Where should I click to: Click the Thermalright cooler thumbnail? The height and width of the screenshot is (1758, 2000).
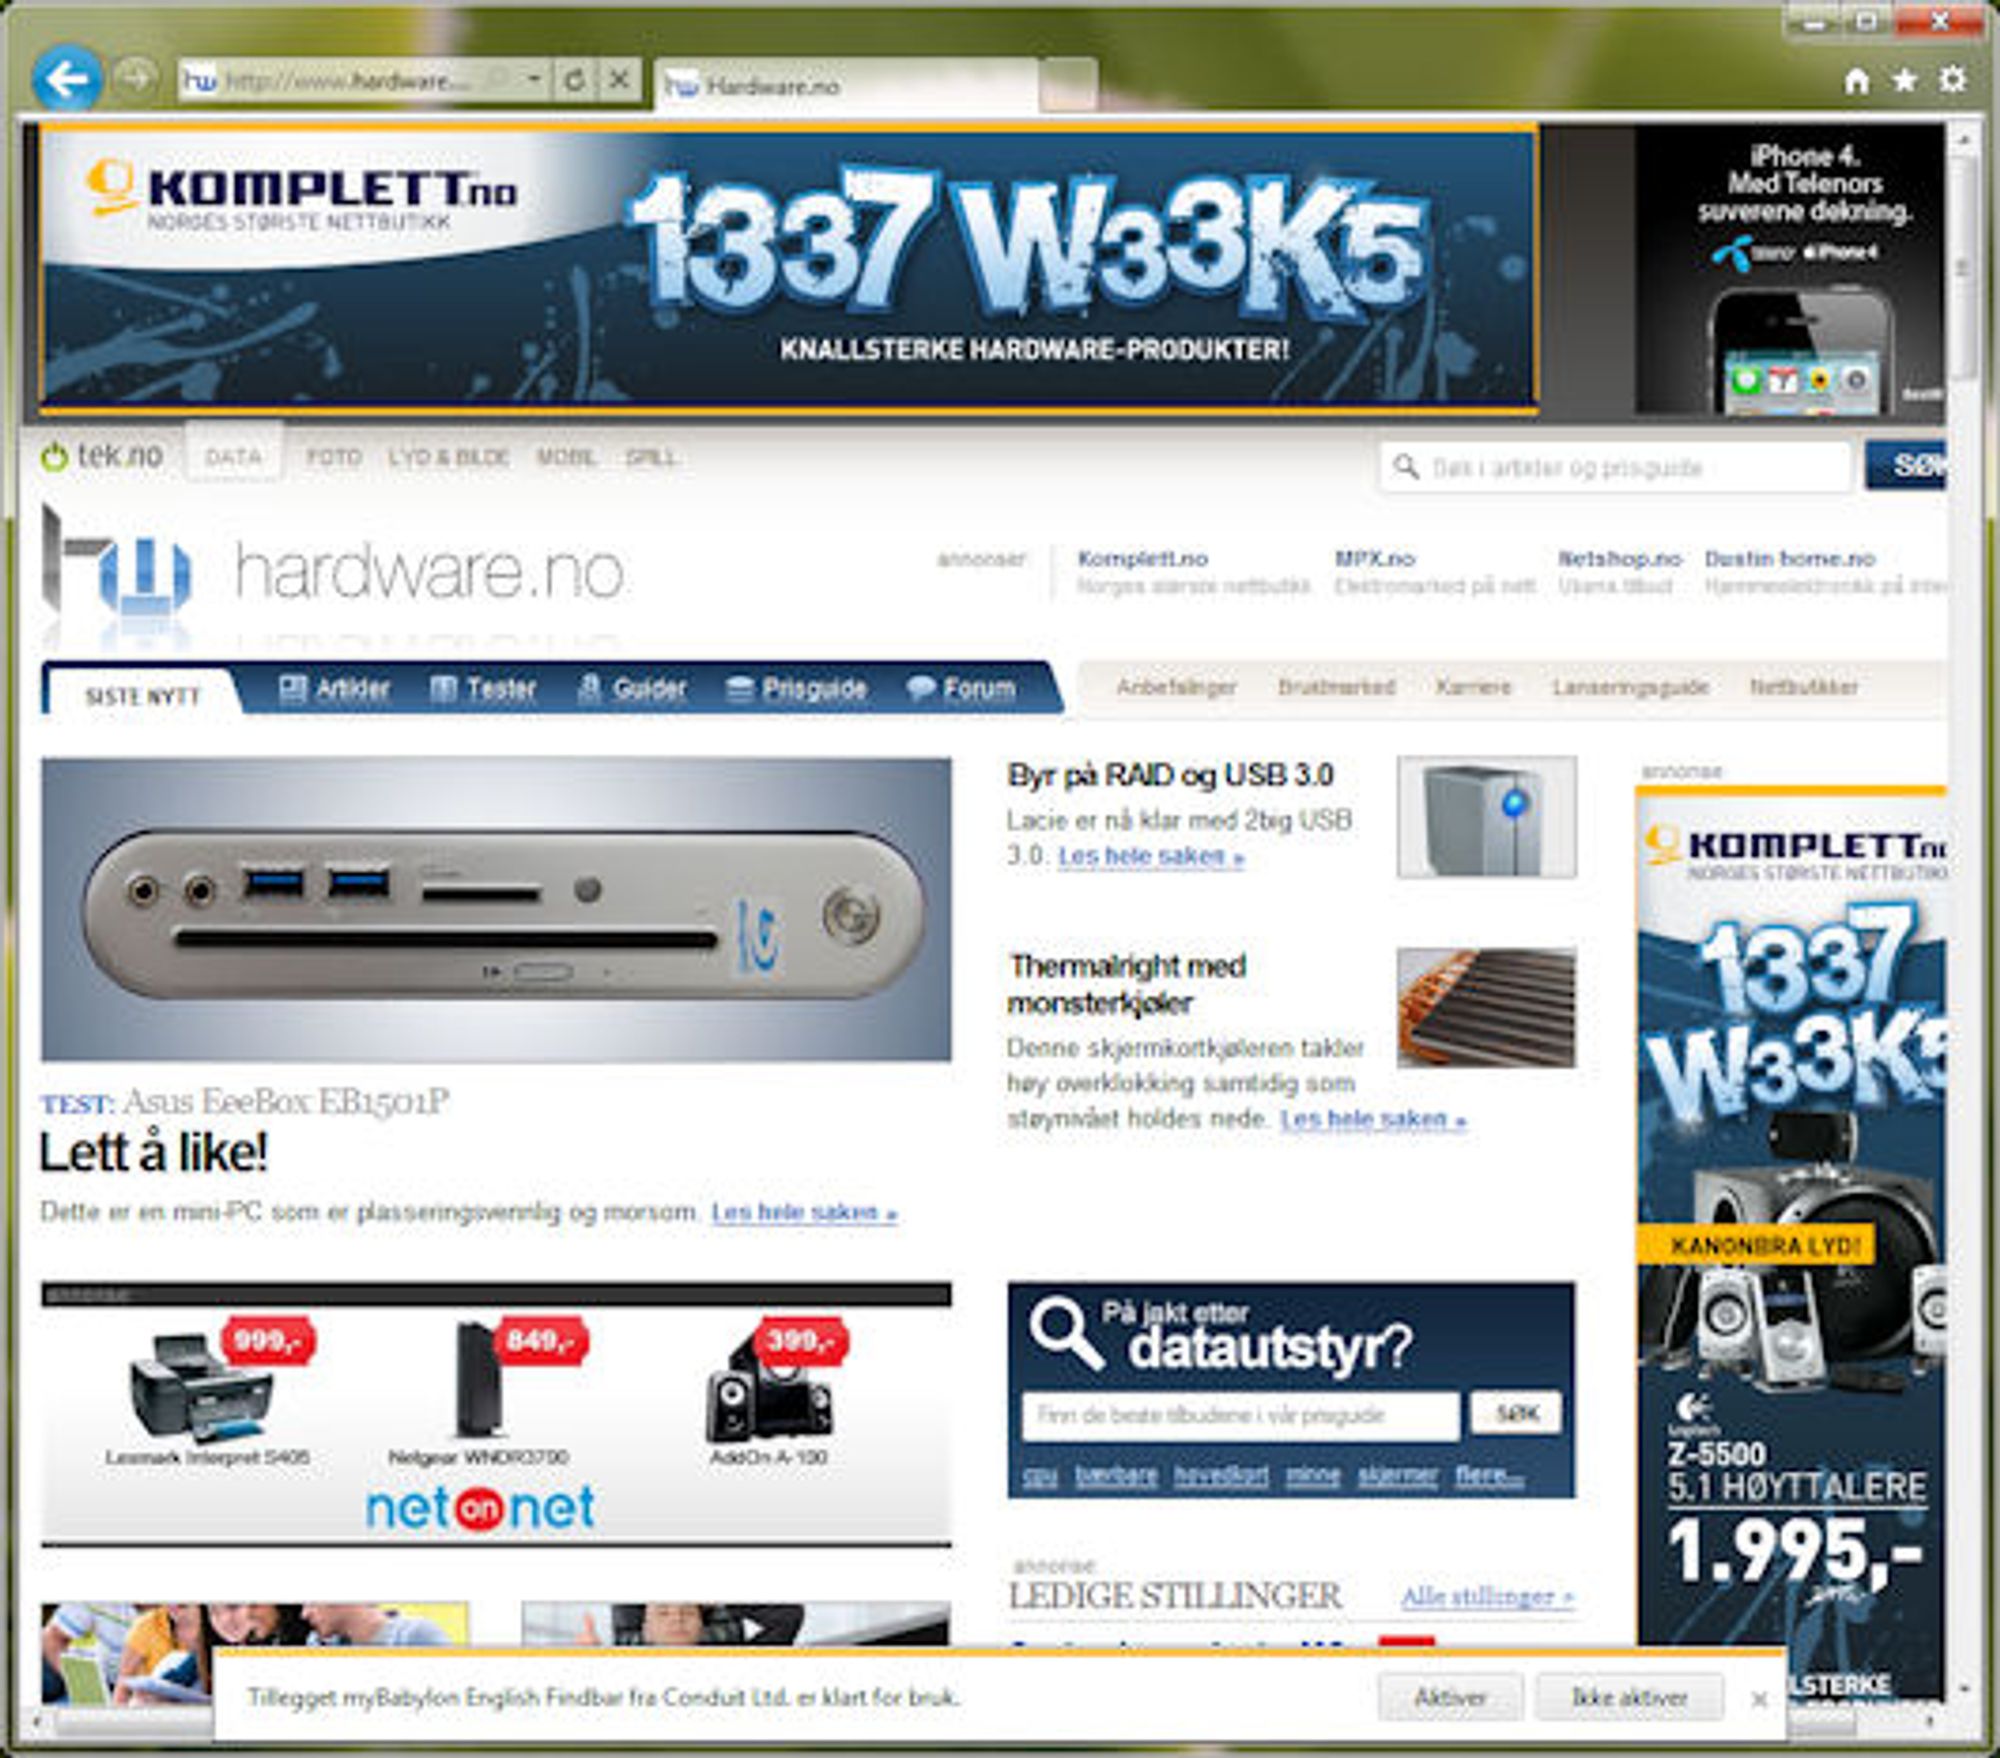pyautogui.click(x=1487, y=1008)
